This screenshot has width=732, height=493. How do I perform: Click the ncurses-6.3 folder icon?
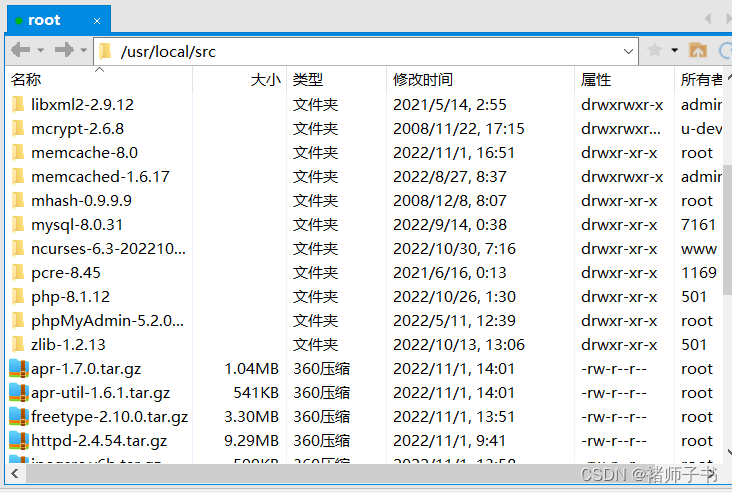coord(18,248)
